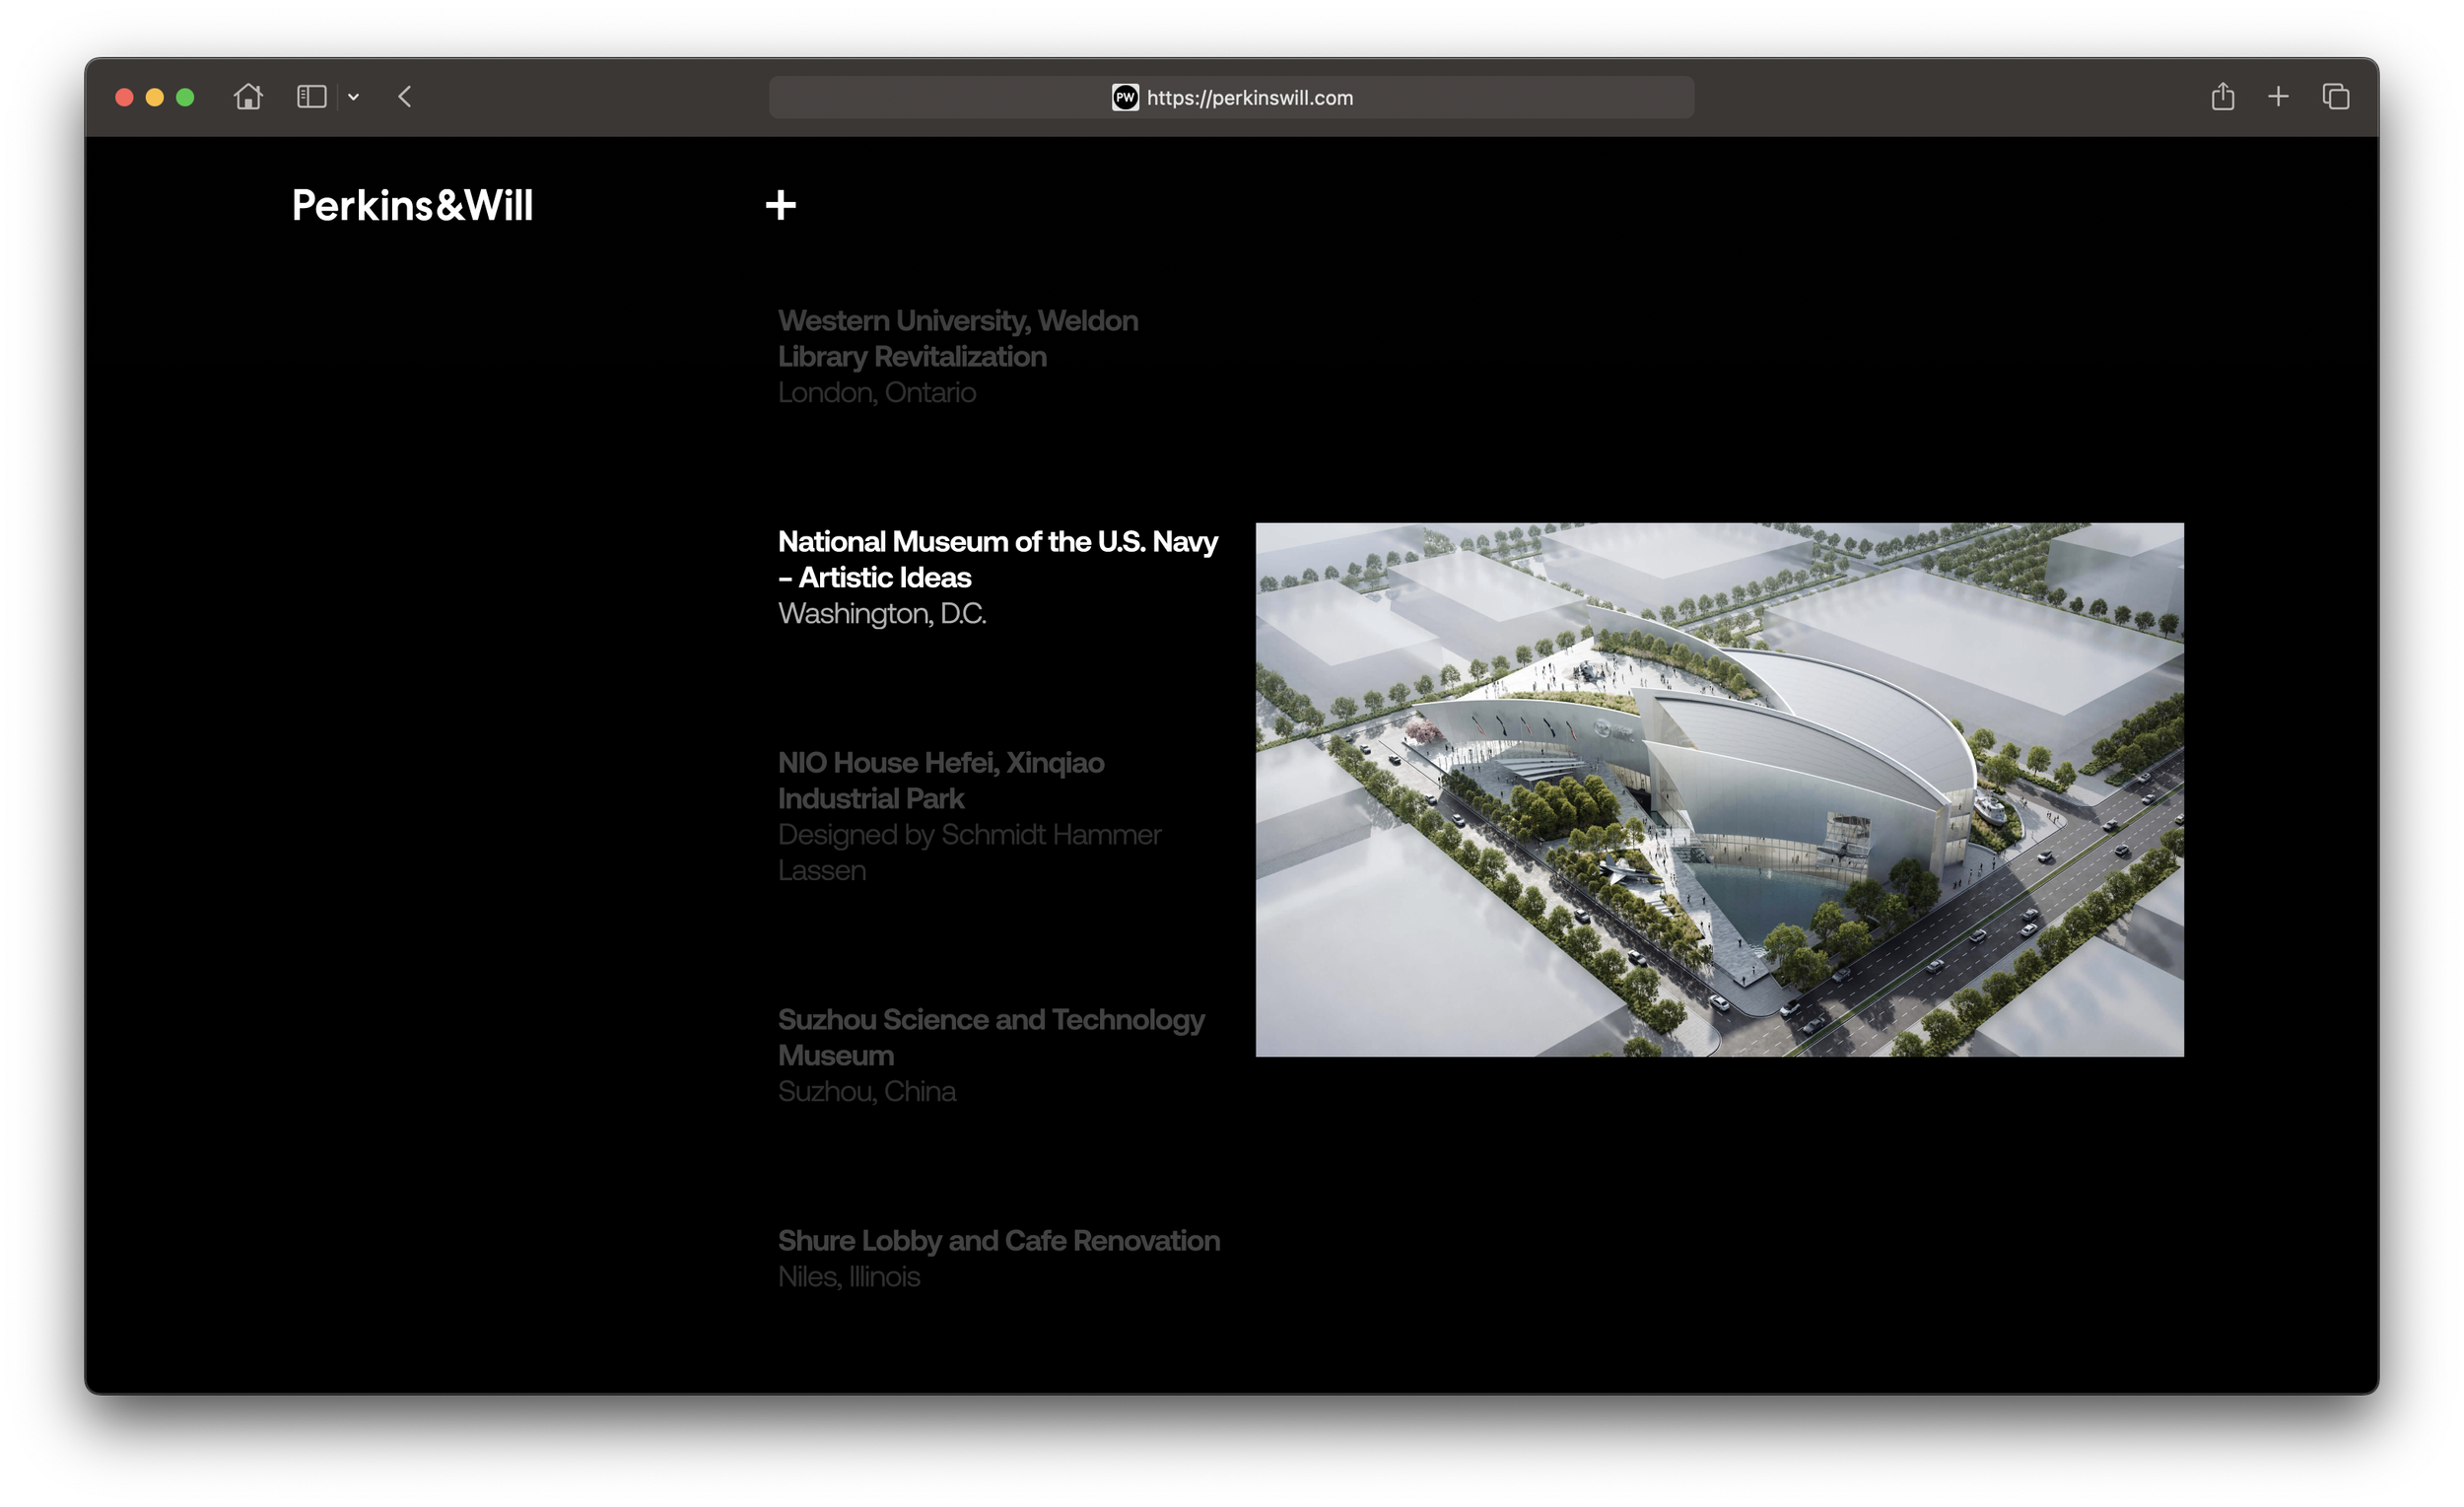Toggle the browser sidebar panel
This screenshot has height=1507, width=2464.
coord(312,97)
